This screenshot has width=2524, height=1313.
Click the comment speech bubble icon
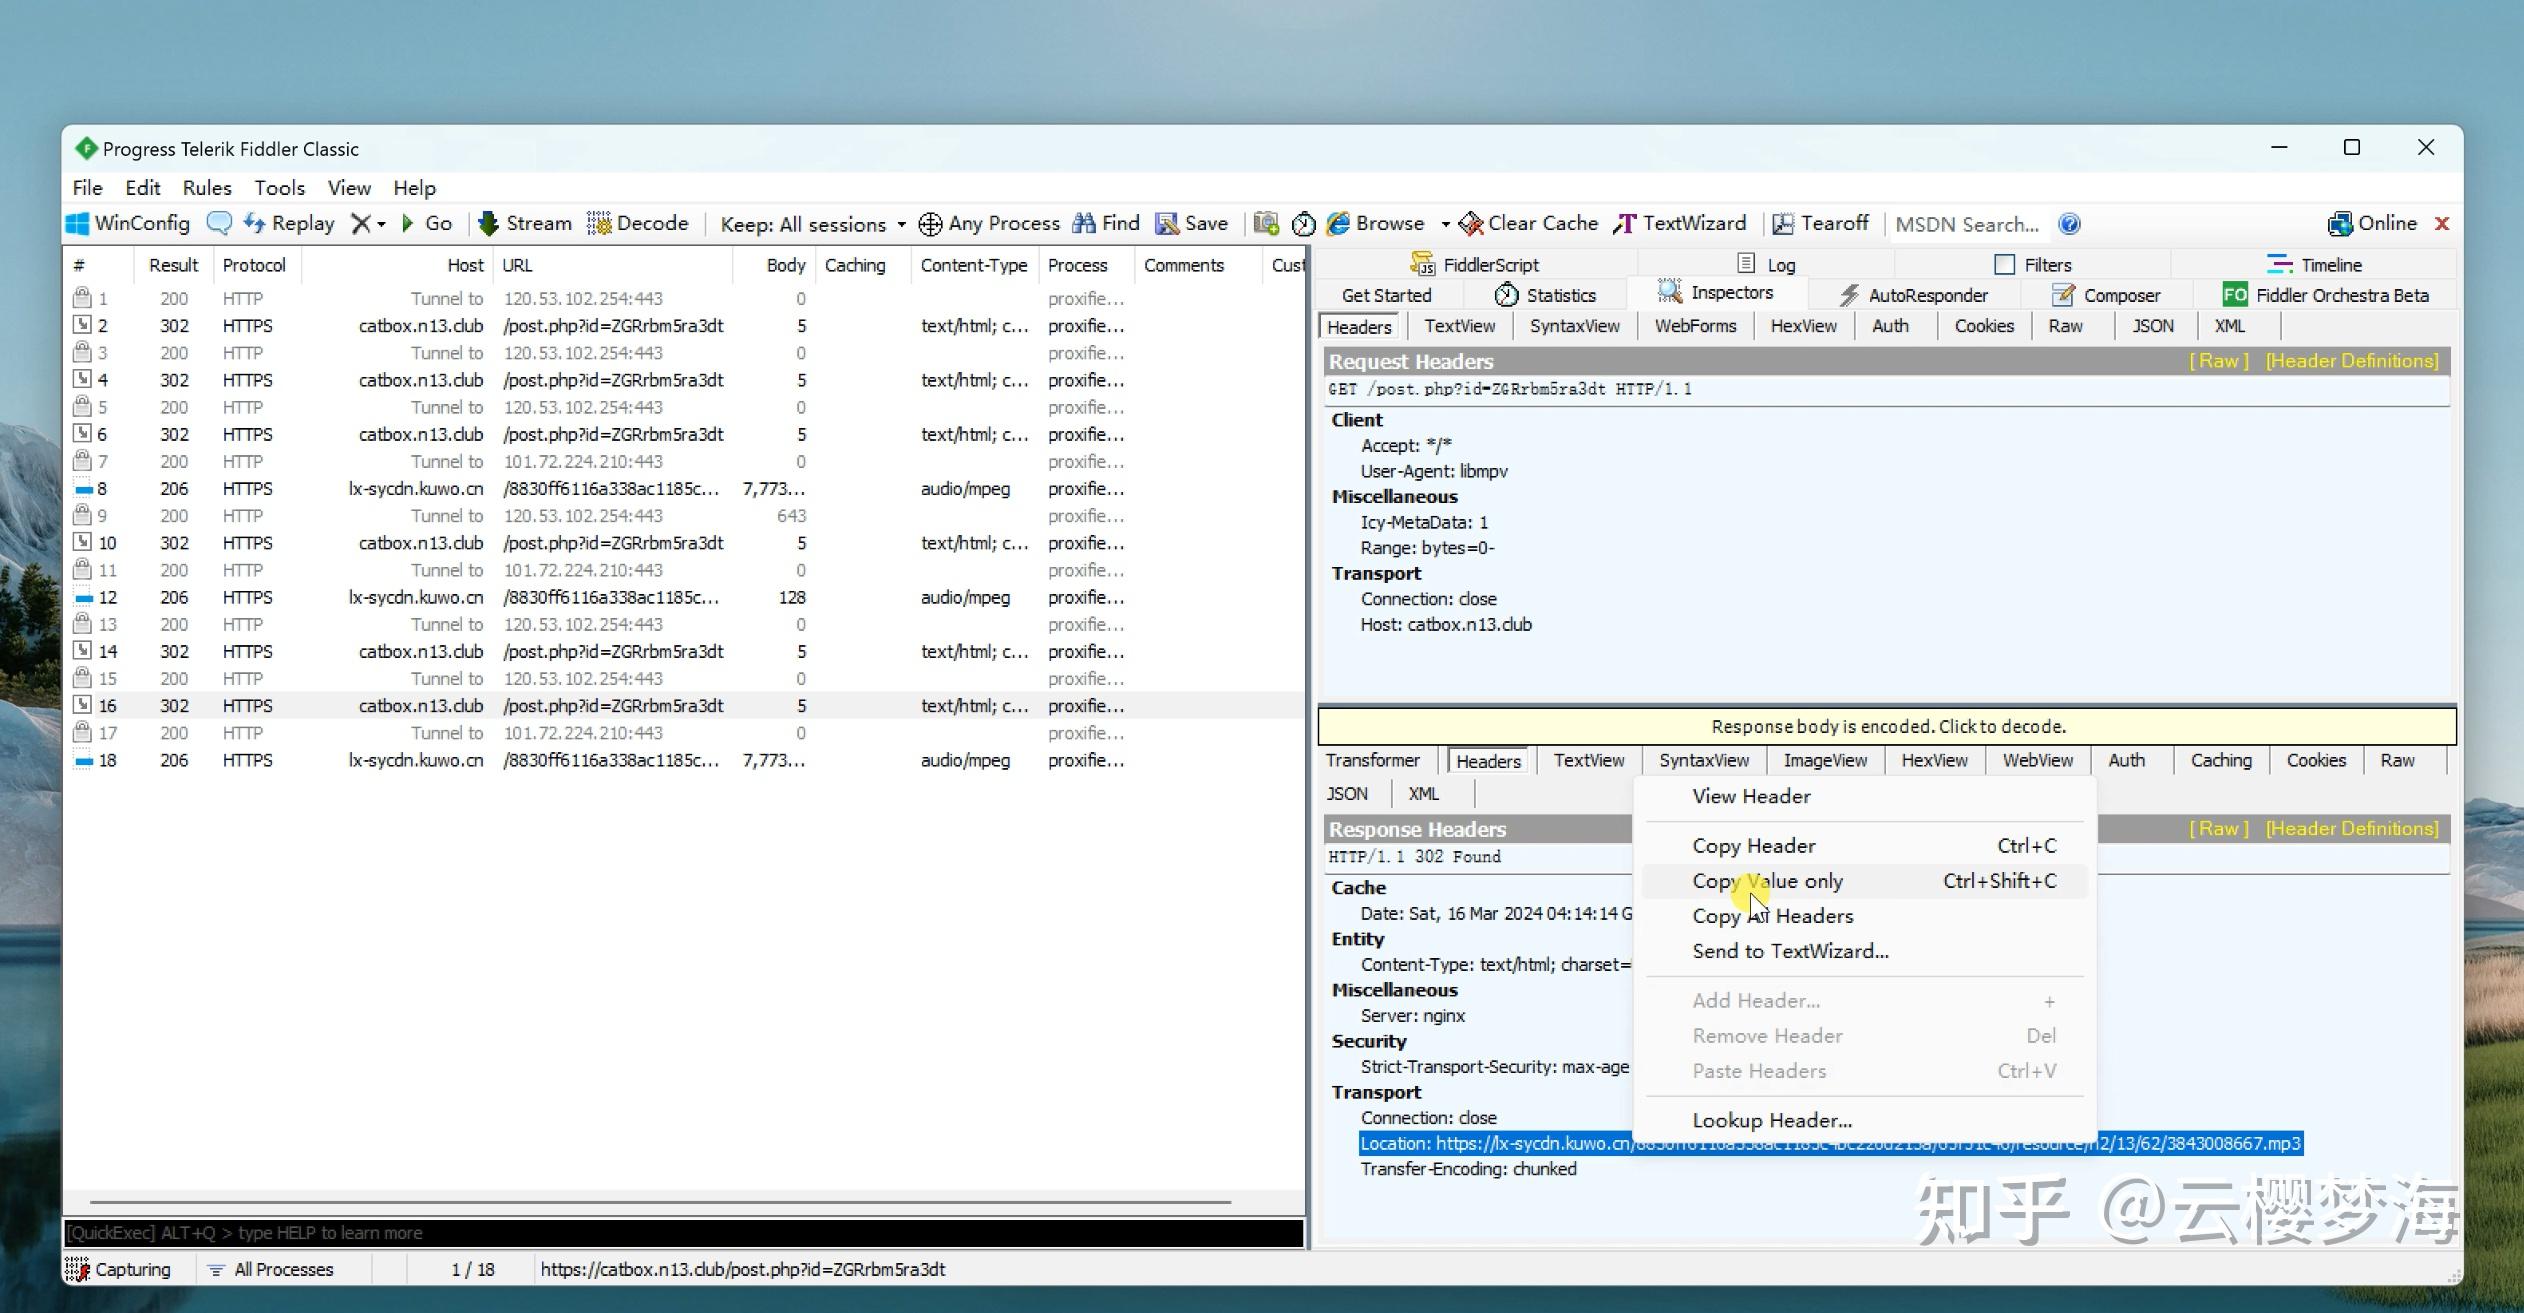tap(219, 224)
